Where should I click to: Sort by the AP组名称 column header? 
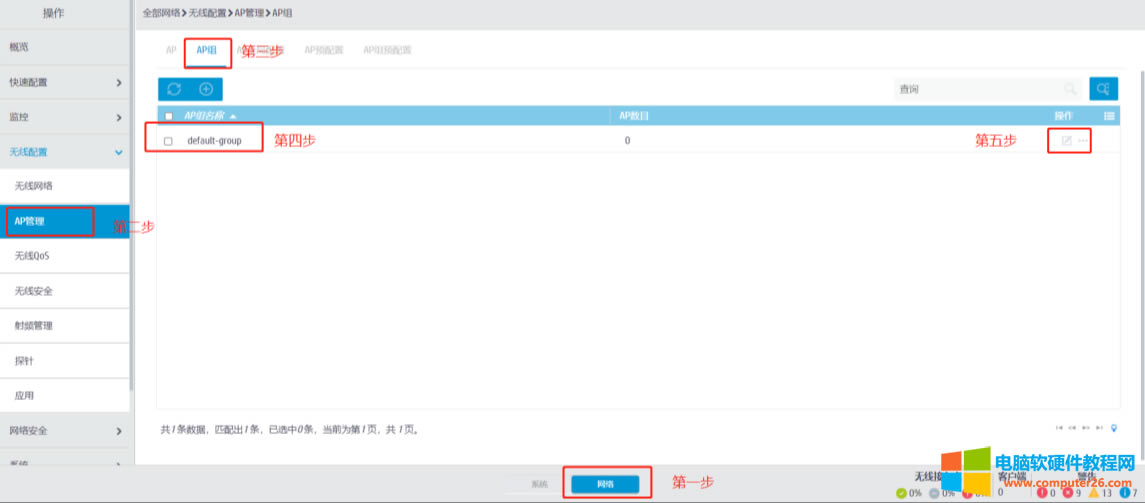[209, 116]
